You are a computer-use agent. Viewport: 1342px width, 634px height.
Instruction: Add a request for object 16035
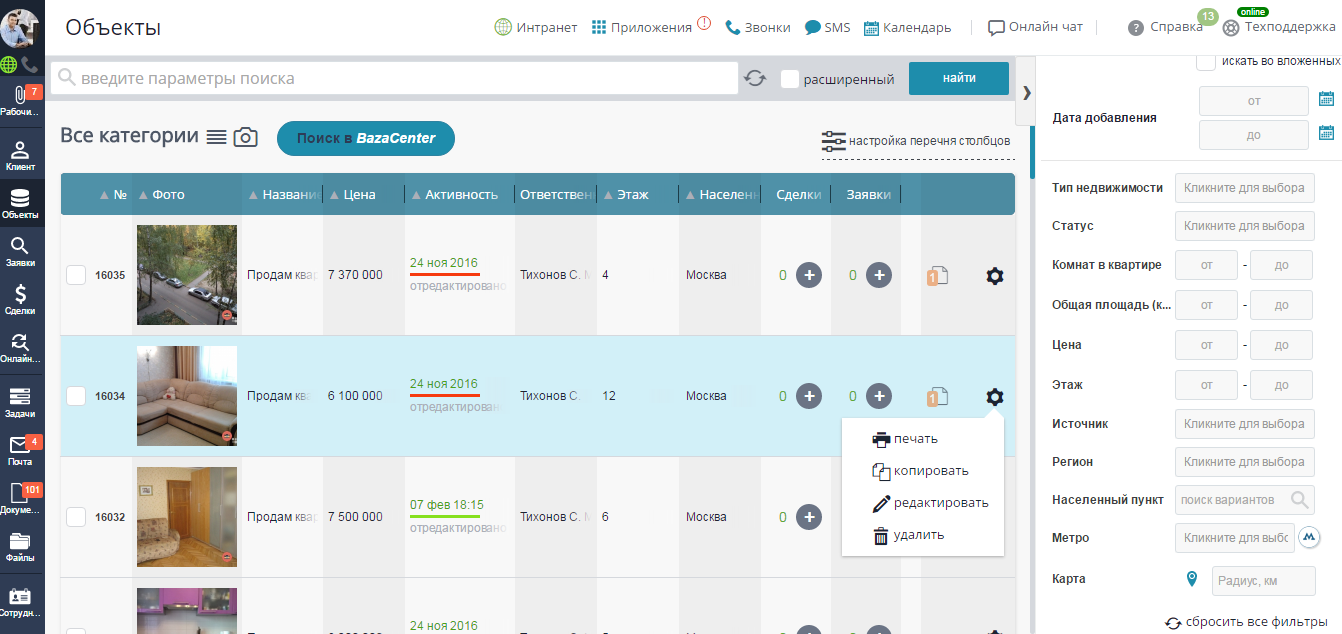(x=879, y=275)
